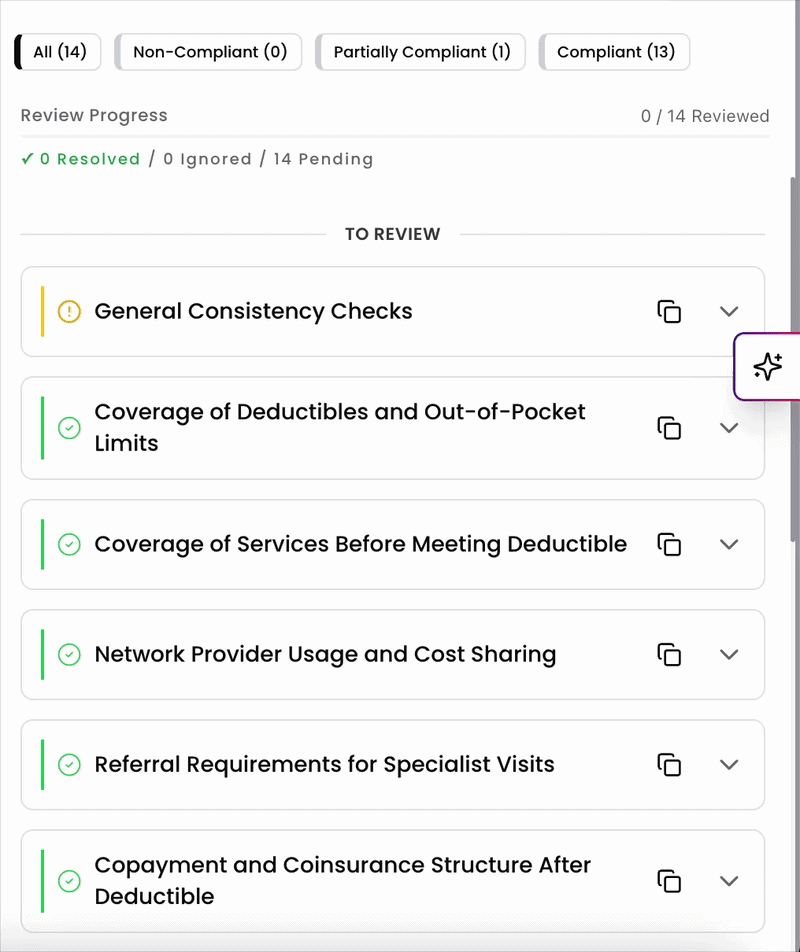Viewport: 800px width, 952px height.
Task: Click the 14 Pending status text
Action: [x=323, y=159]
